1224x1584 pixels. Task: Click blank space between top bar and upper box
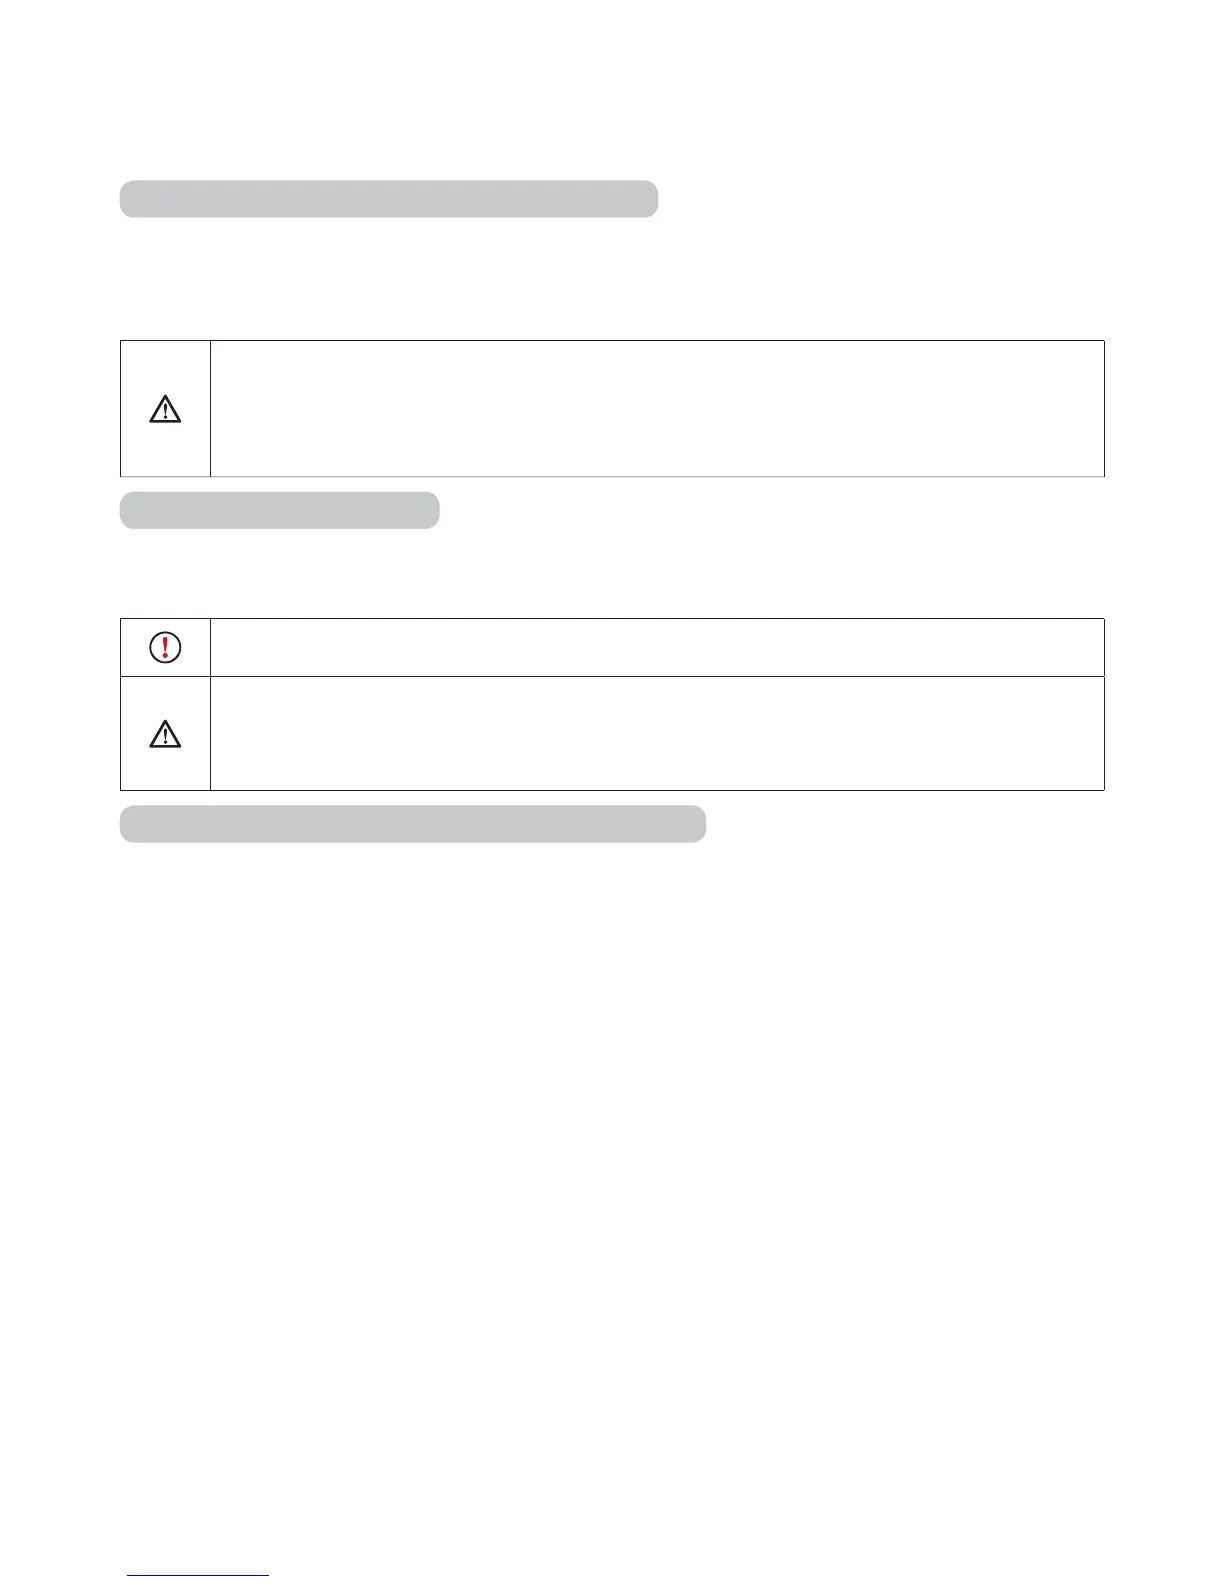600,280
